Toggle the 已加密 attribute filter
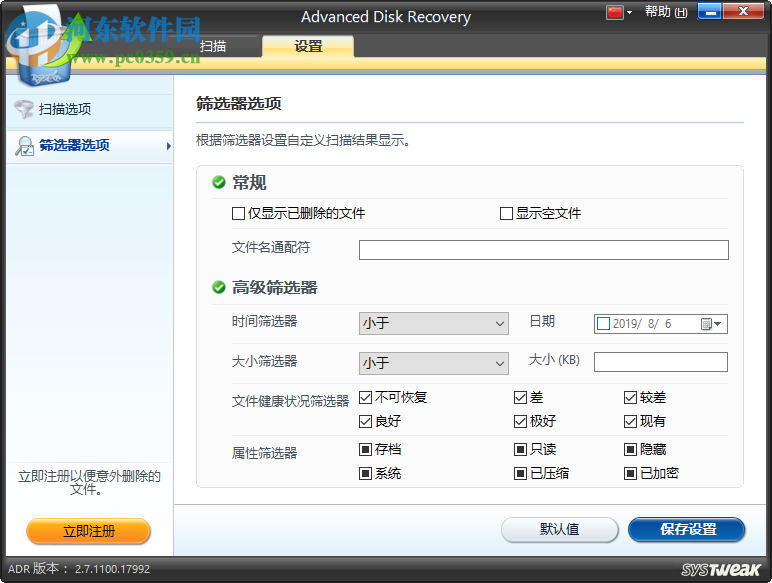 tap(631, 474)
